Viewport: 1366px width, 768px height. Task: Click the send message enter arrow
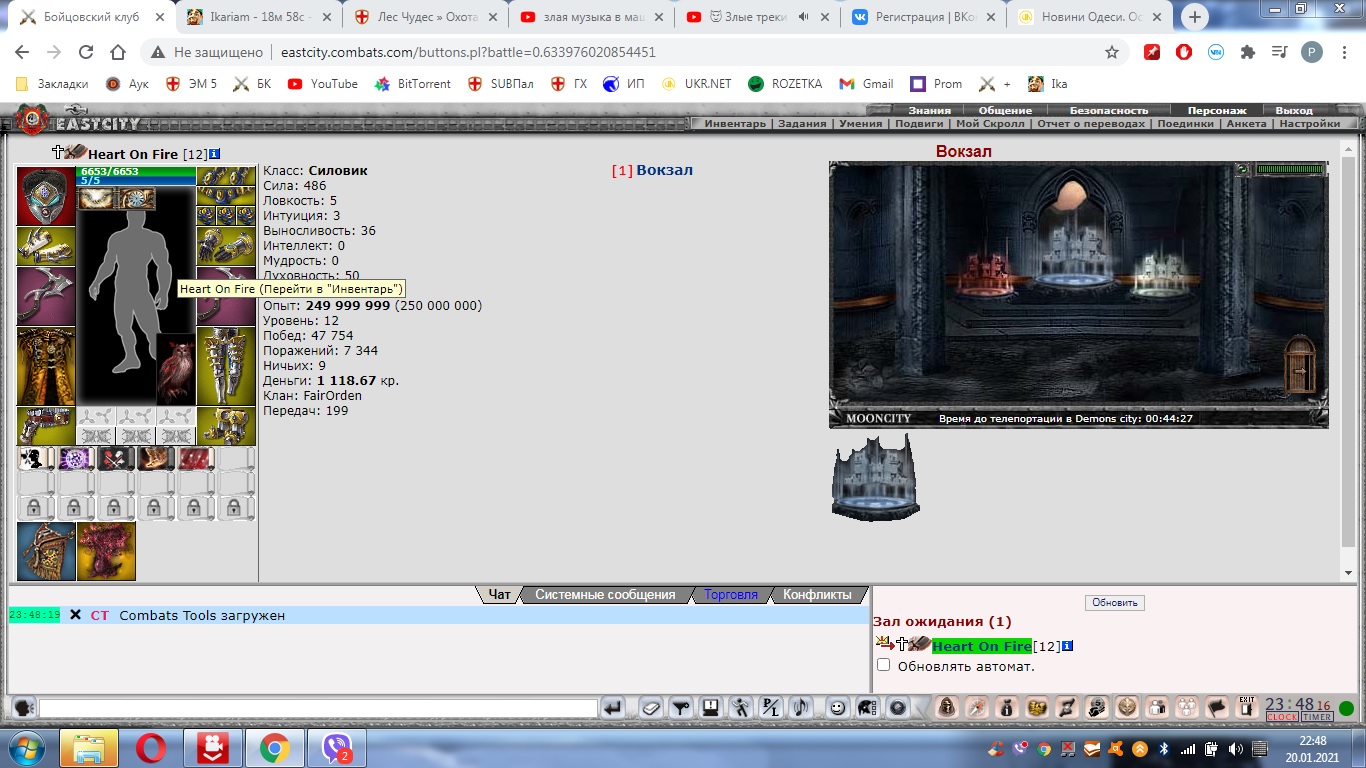point(612,708)
